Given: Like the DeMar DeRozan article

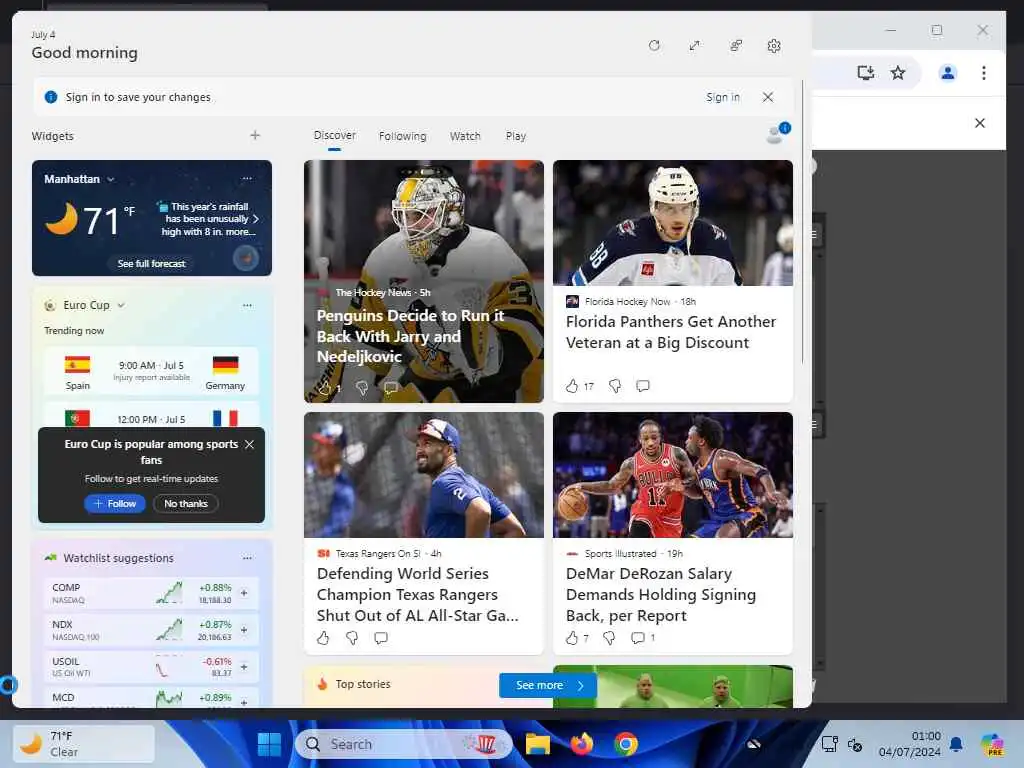Looking at the screenshot, I should [571, 638].
